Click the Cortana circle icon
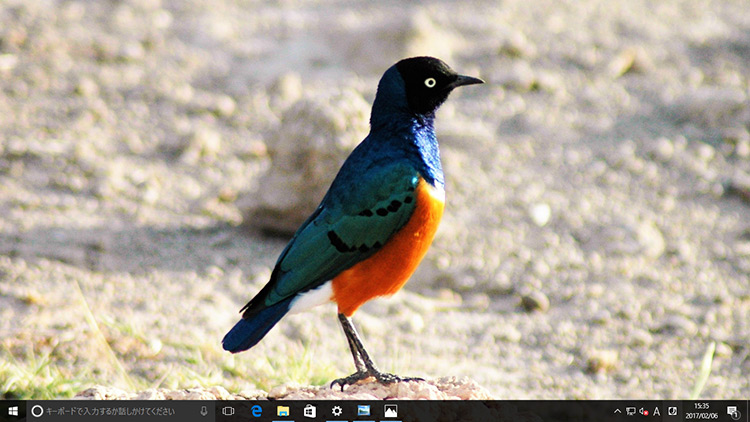The height and width of the screenshot is (422, 750). (37, 411)
